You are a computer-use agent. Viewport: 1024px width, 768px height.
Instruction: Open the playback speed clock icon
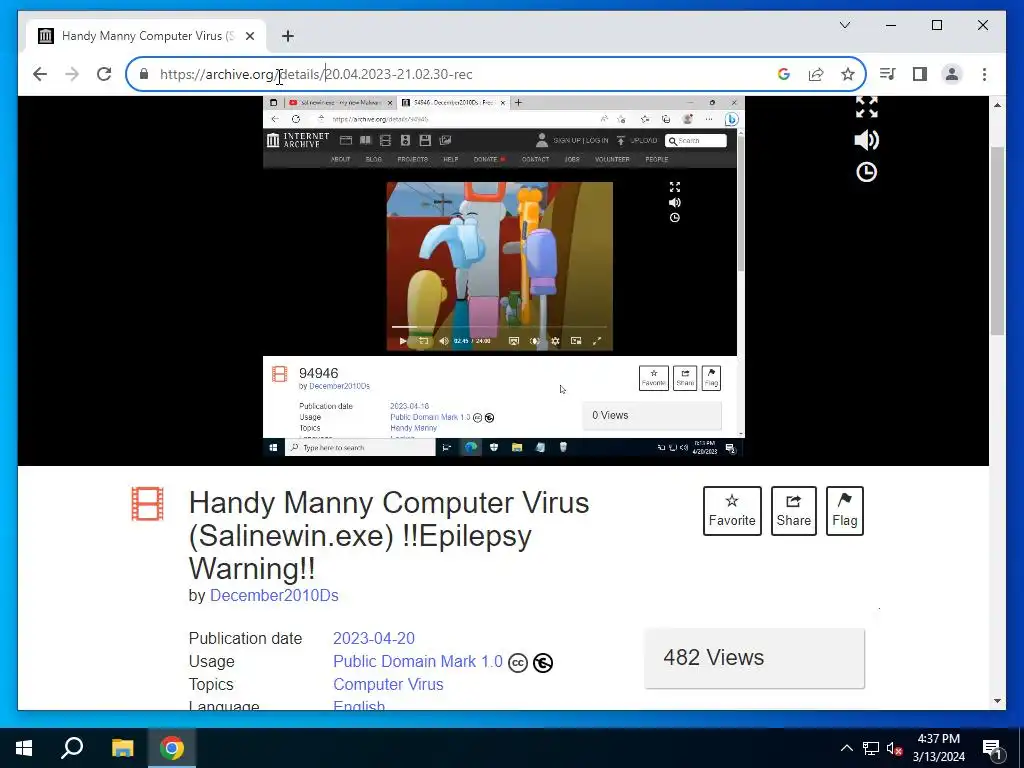point(867,172)
